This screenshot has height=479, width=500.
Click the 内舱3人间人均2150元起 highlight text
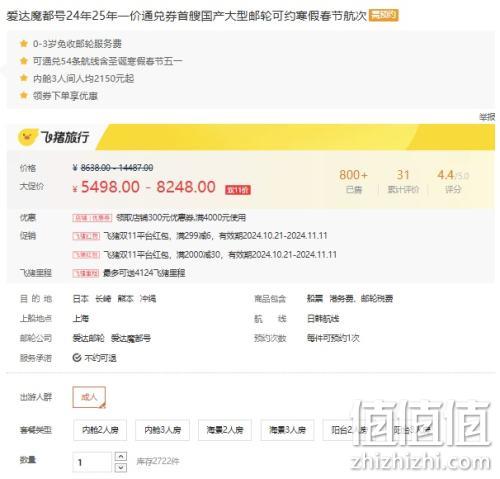[x=83, y=79]
